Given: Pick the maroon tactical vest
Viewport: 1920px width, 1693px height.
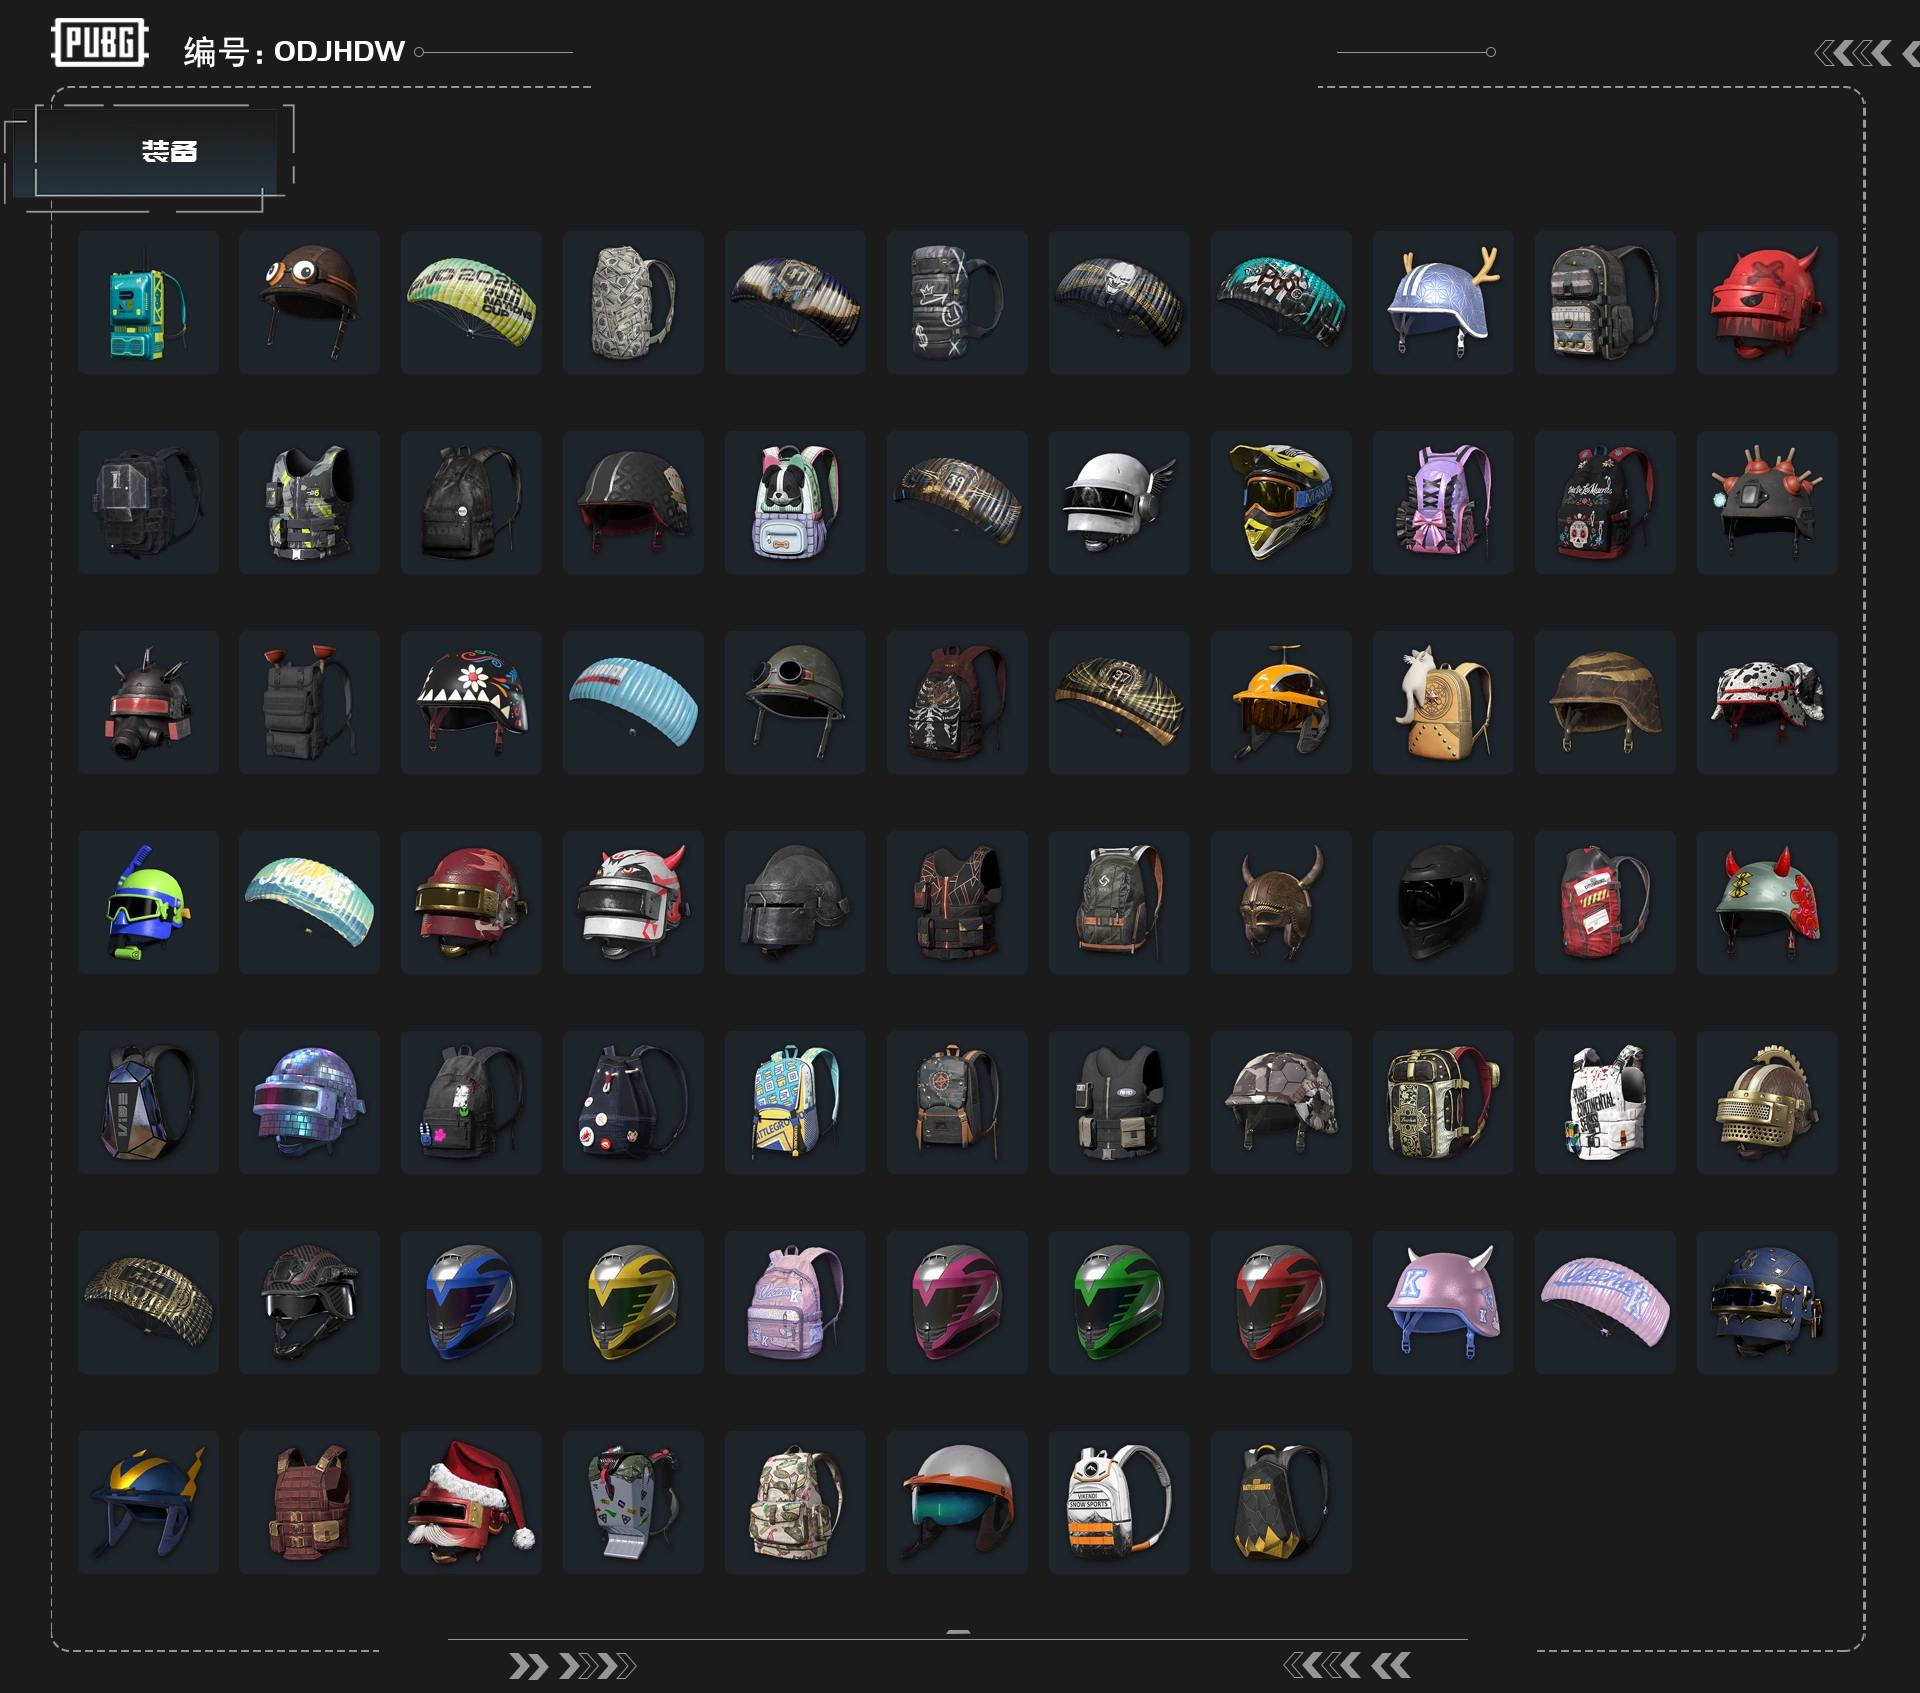Looking at the screenshot, I should click(310, 1502).
